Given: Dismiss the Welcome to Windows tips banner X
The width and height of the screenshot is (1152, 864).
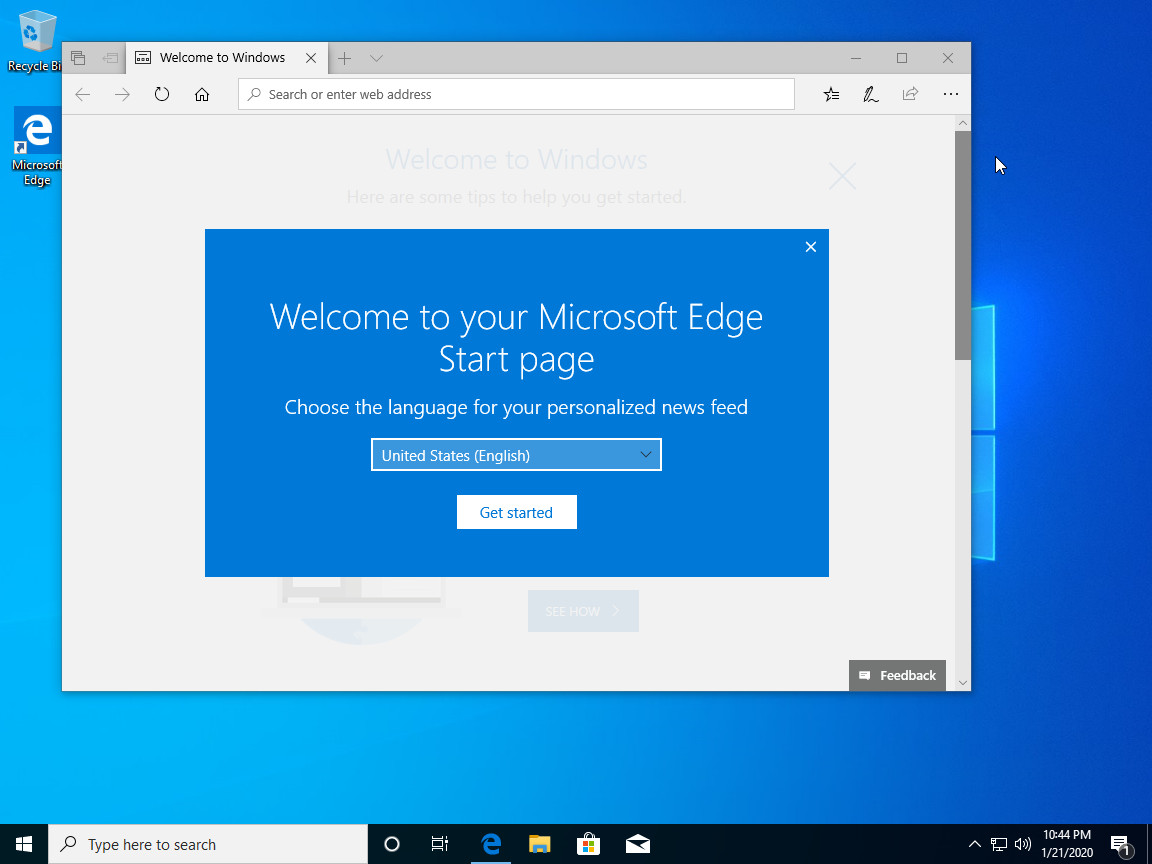Looking at the screenshot, I should coord(842,176).
